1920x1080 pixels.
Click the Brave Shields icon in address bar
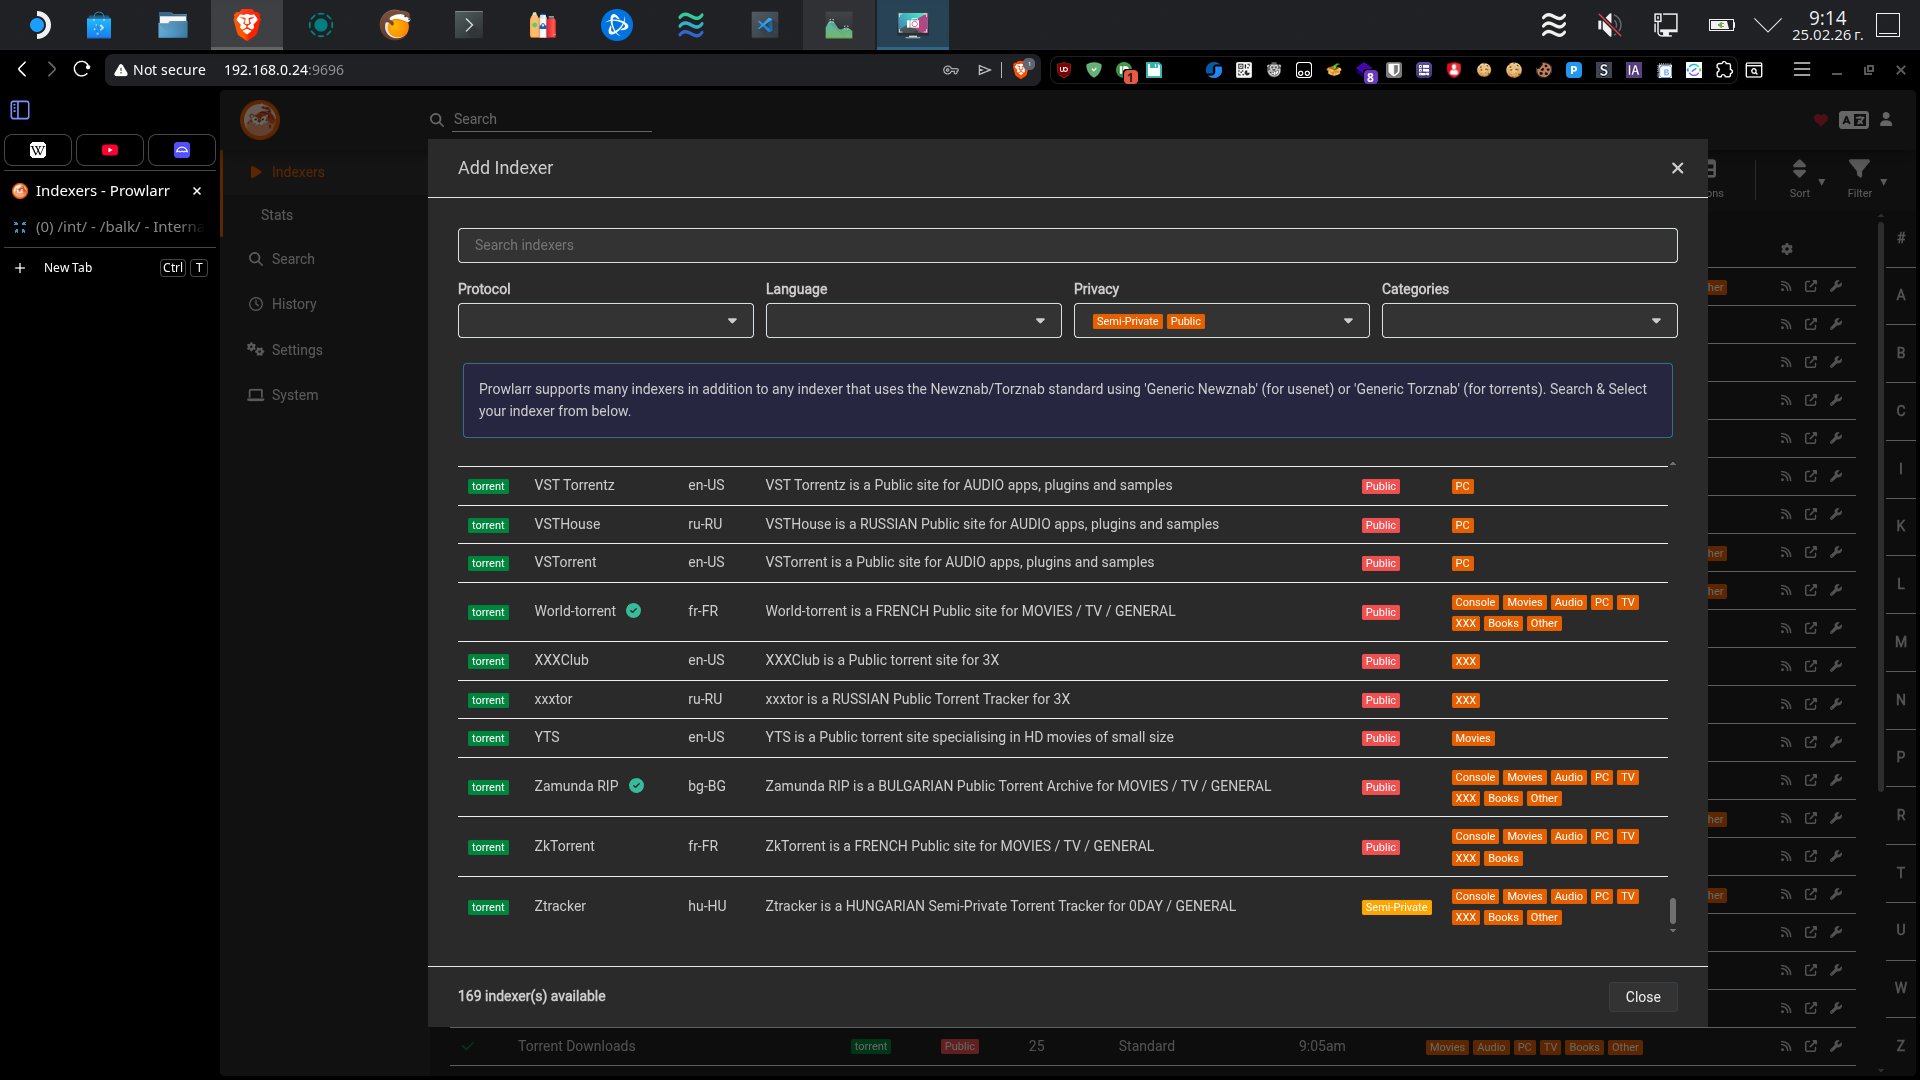1021,70
